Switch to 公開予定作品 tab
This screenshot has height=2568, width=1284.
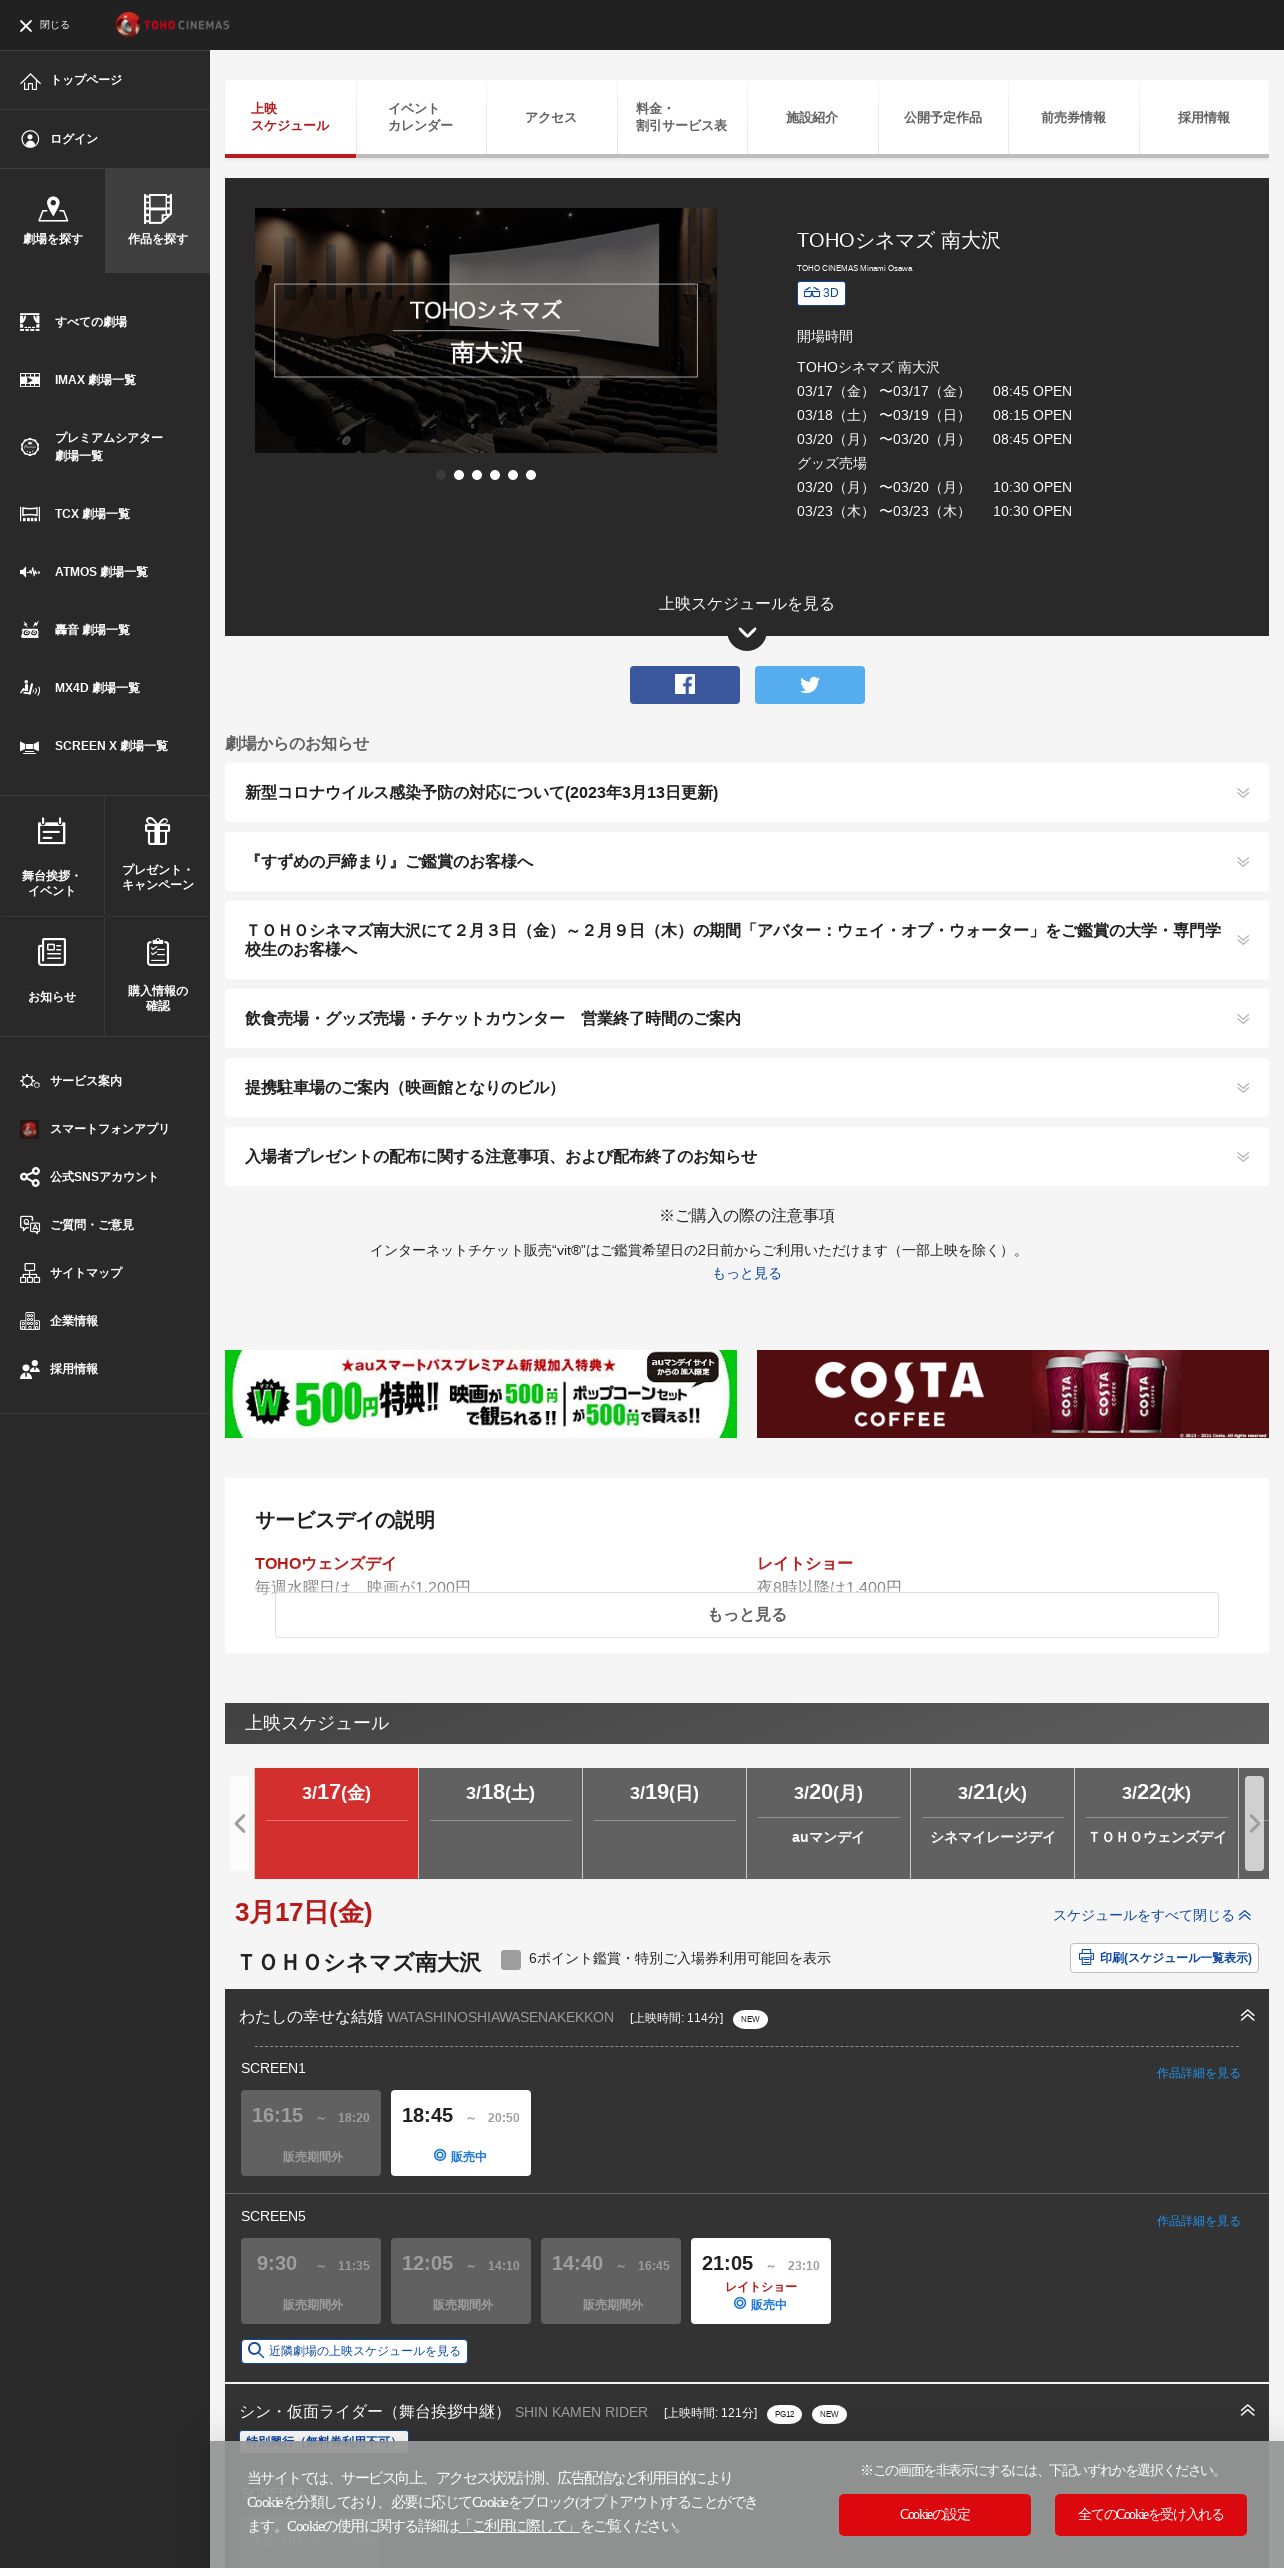click(x=943, y=118)
